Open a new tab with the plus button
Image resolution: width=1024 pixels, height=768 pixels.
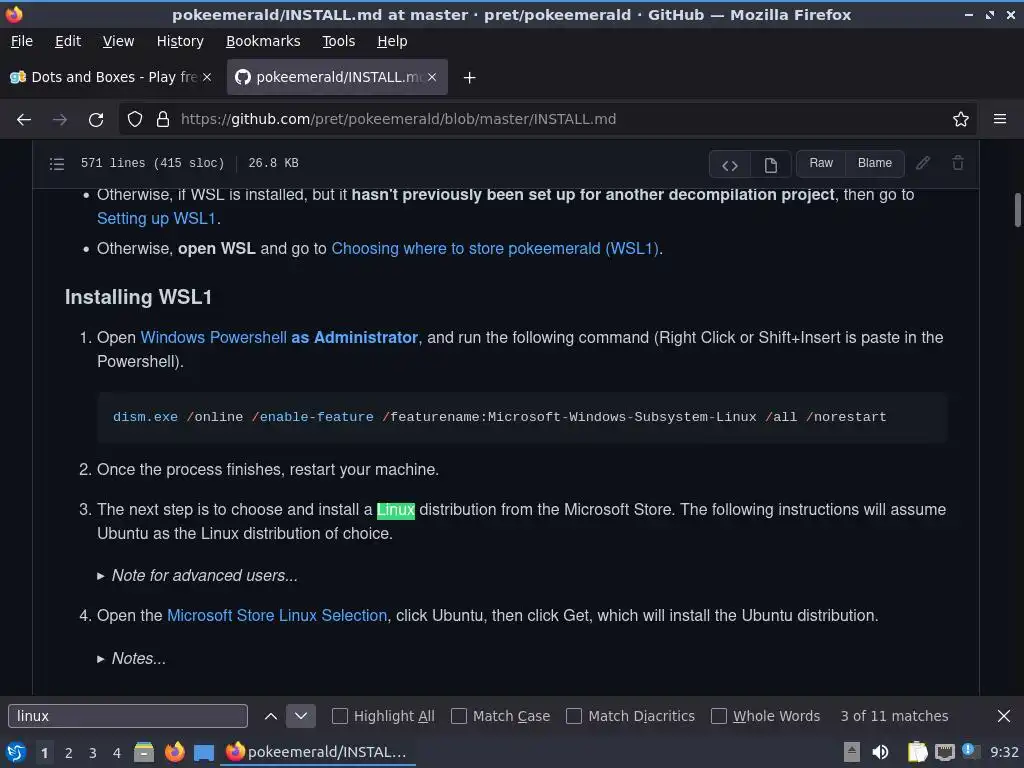pos(469,78)
